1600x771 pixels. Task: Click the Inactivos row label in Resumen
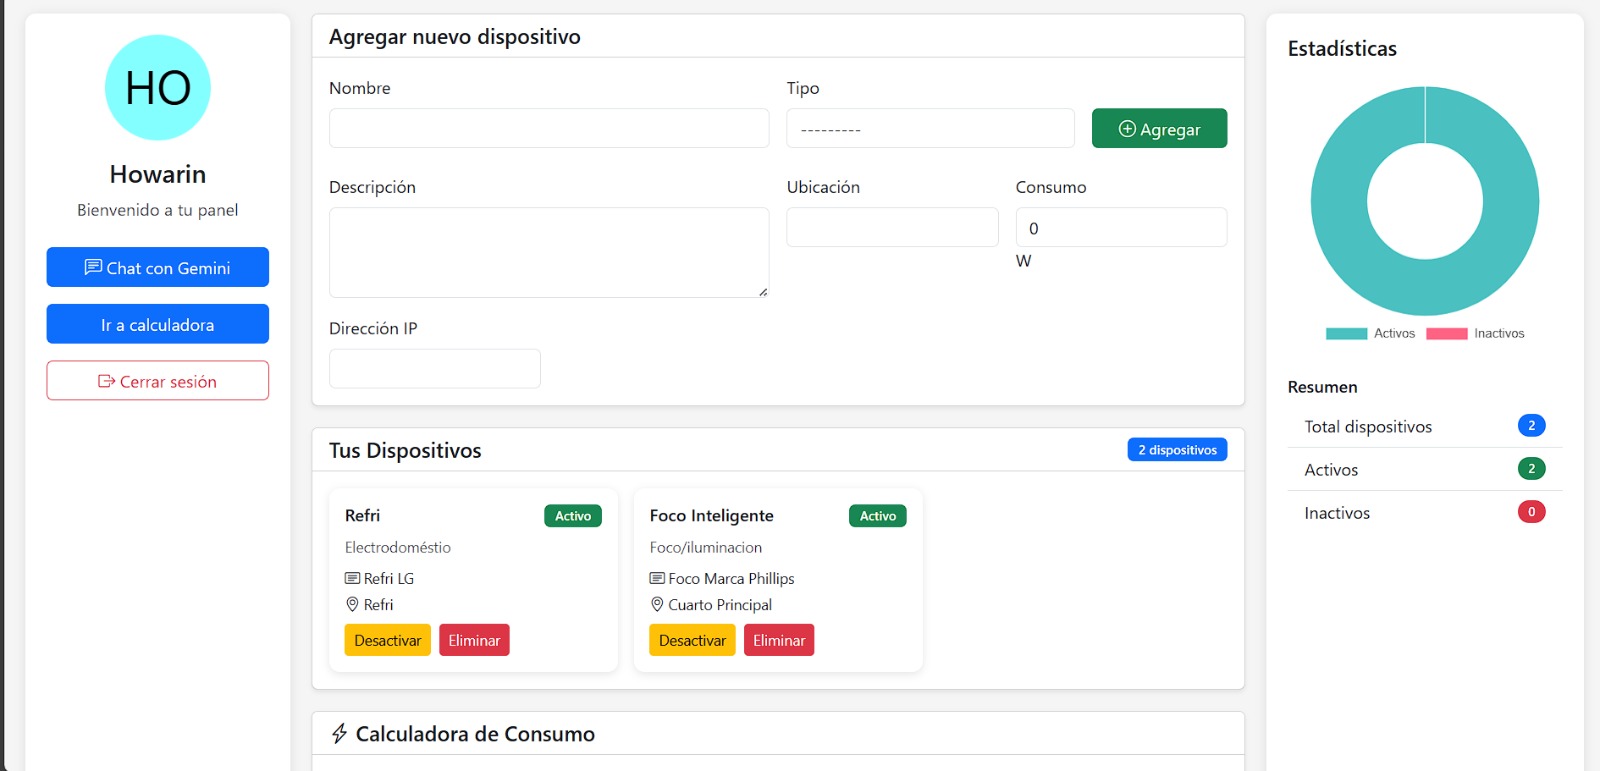click(x=1337, y=513)
